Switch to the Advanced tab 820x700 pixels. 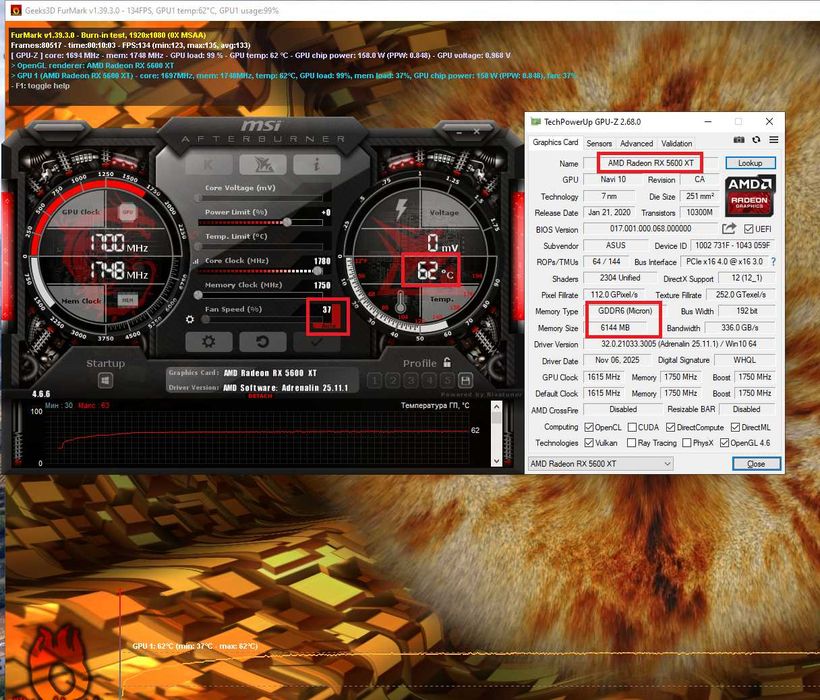tap(636, 143)
